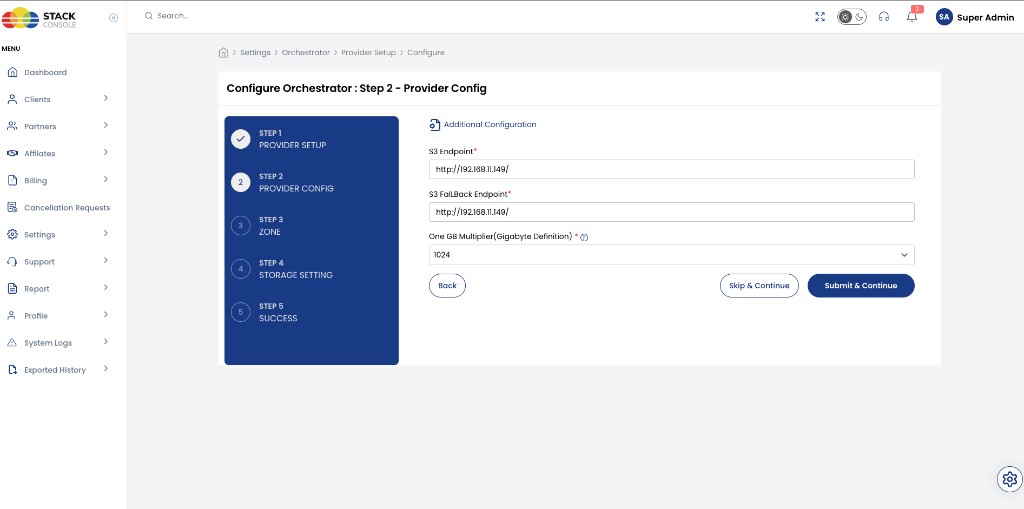Open Cancellation Requests menu item
Image resolution: width=1024 pixels, height=509 pixels.
pyautogui.click(x=67, y=208)
